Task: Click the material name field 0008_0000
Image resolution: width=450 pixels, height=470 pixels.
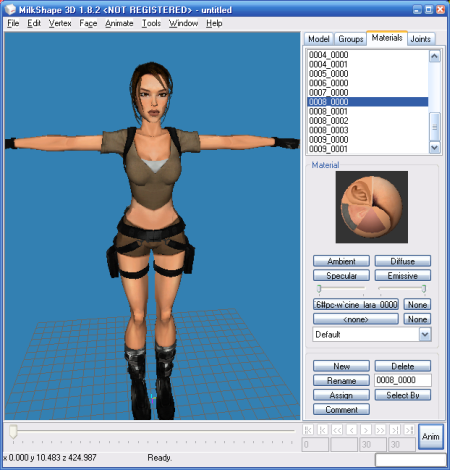Action: [x=403, y=380]
